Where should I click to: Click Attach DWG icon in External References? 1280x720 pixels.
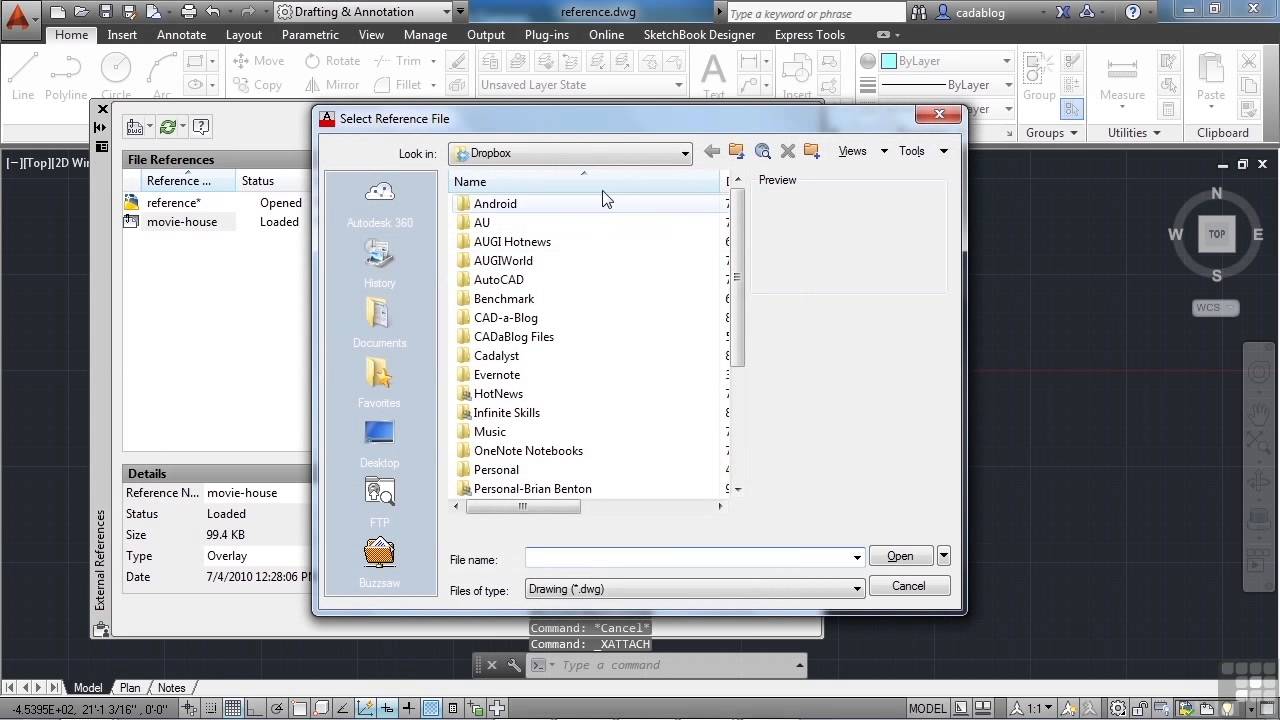pyautogui.click(x=133, y=127)
